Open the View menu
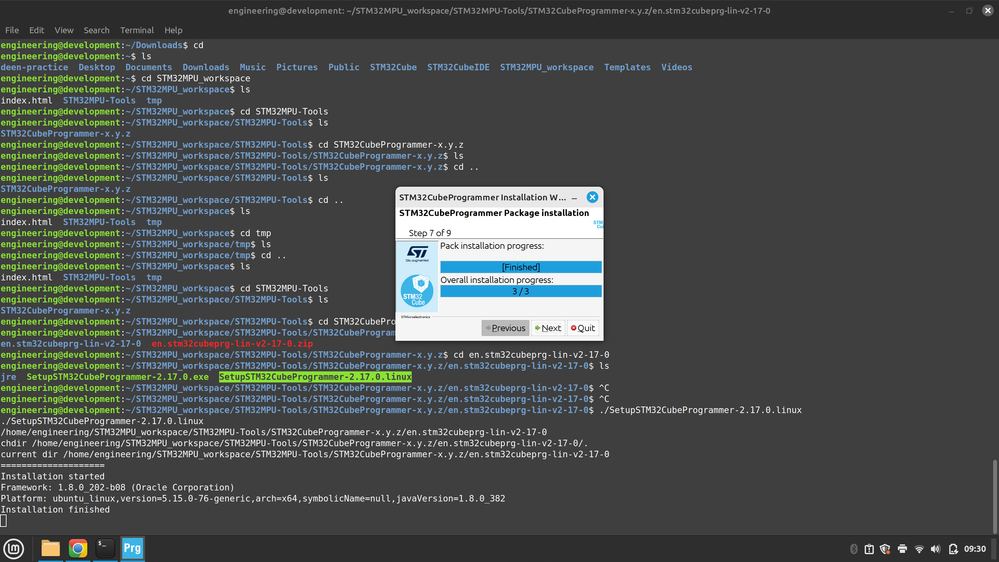This screenshot has height=562, width=999. click(64, 30)
